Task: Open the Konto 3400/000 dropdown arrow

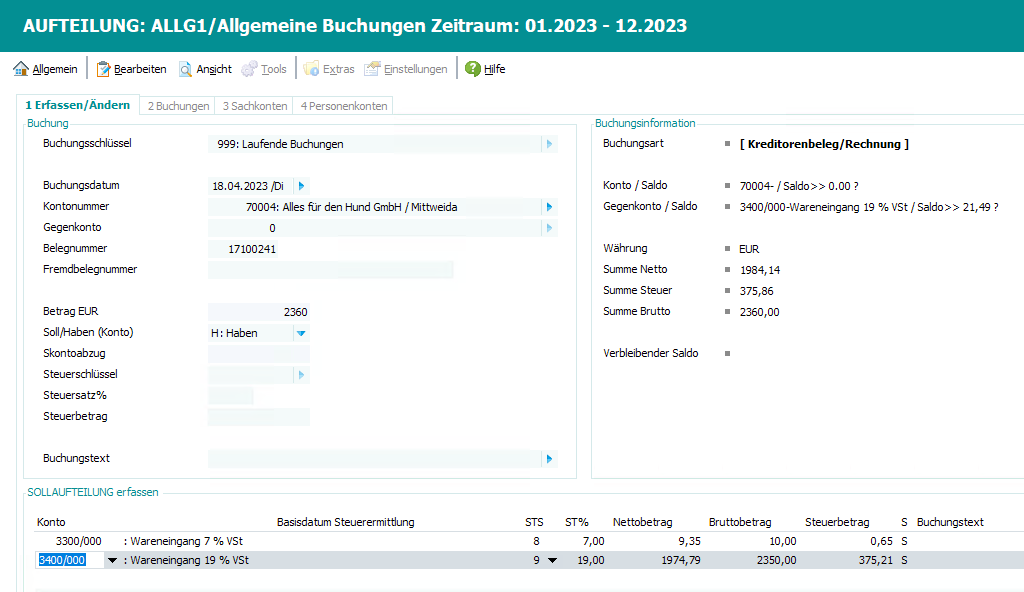Action: (112, 561)
